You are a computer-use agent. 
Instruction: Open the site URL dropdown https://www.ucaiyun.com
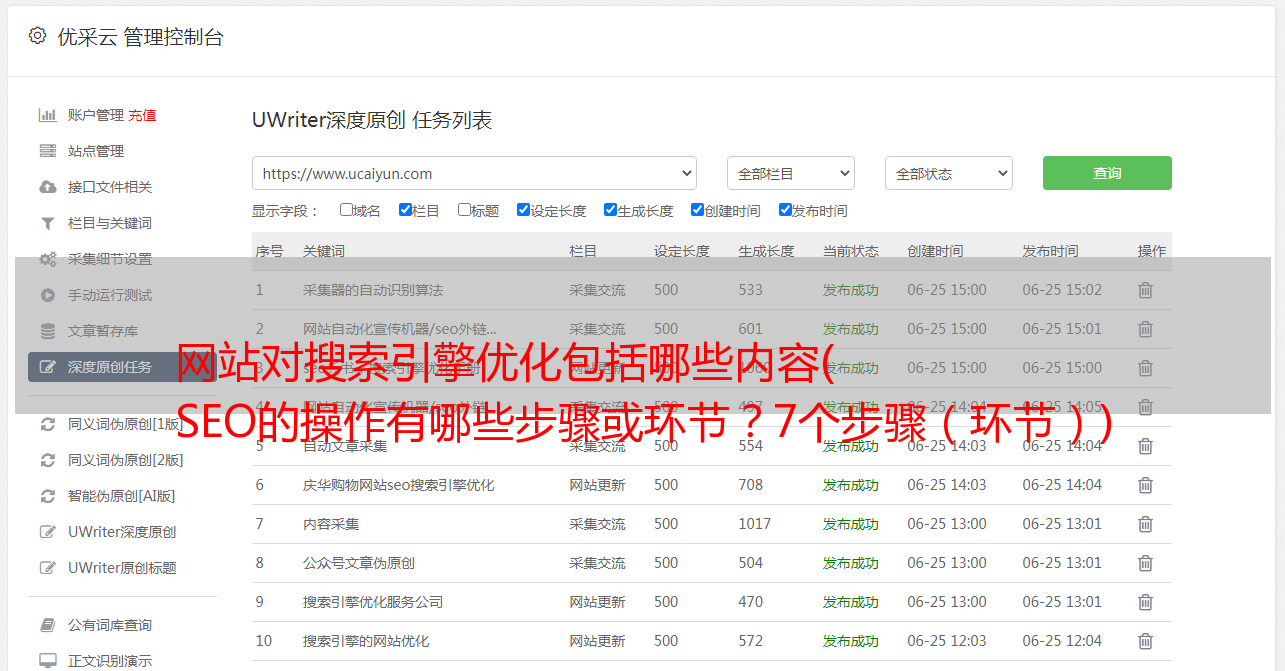pos(474,173)
